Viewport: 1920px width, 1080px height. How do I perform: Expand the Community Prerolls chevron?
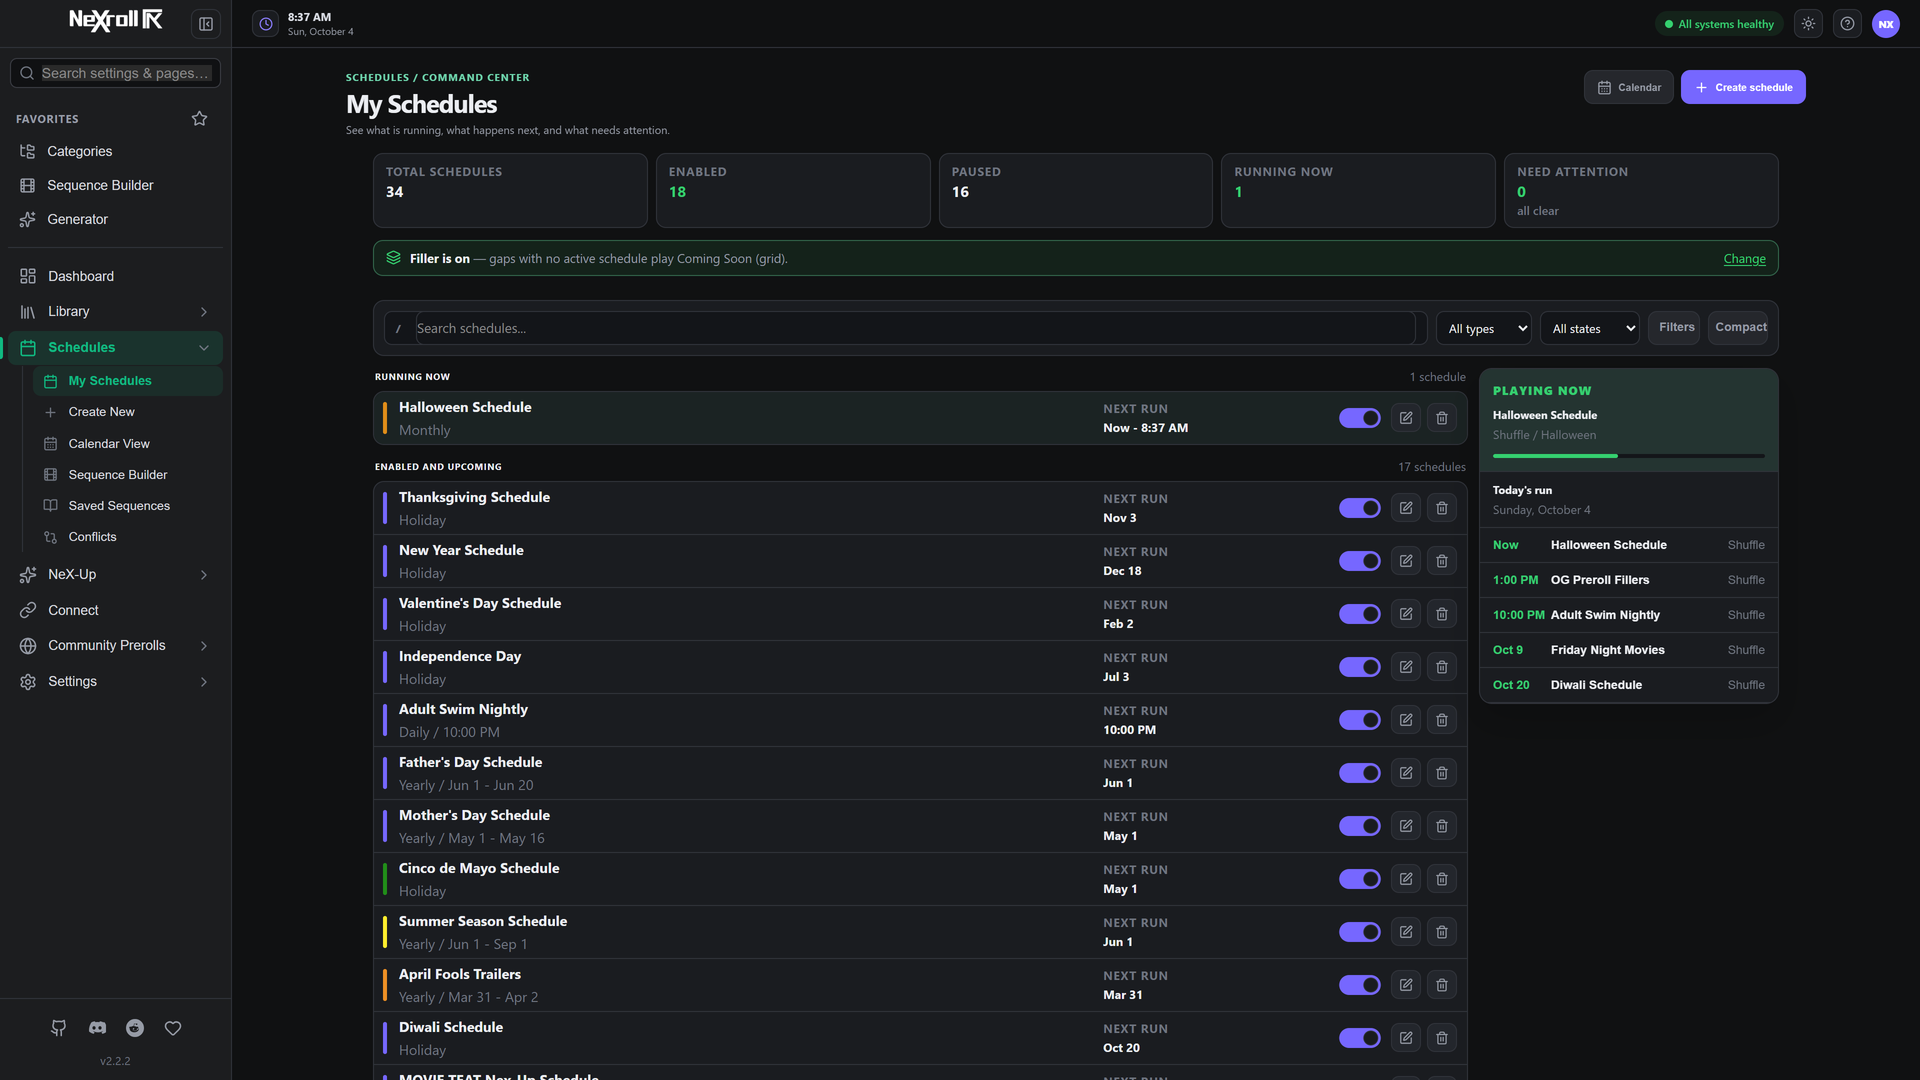coord(204,646)
